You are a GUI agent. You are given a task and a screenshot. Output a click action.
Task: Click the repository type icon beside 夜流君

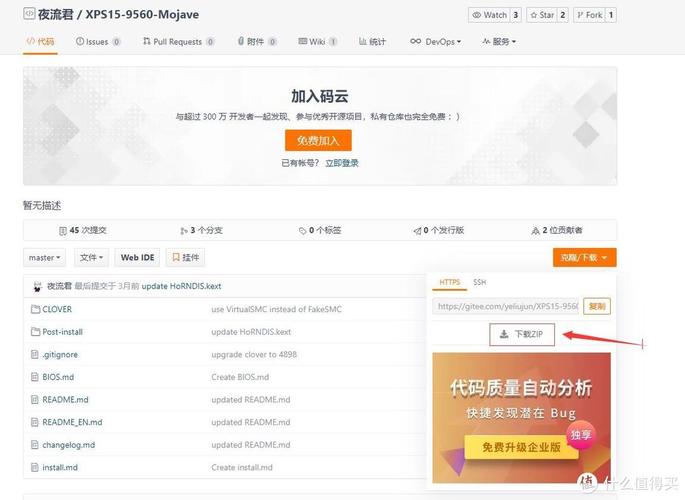coord(29,14)
